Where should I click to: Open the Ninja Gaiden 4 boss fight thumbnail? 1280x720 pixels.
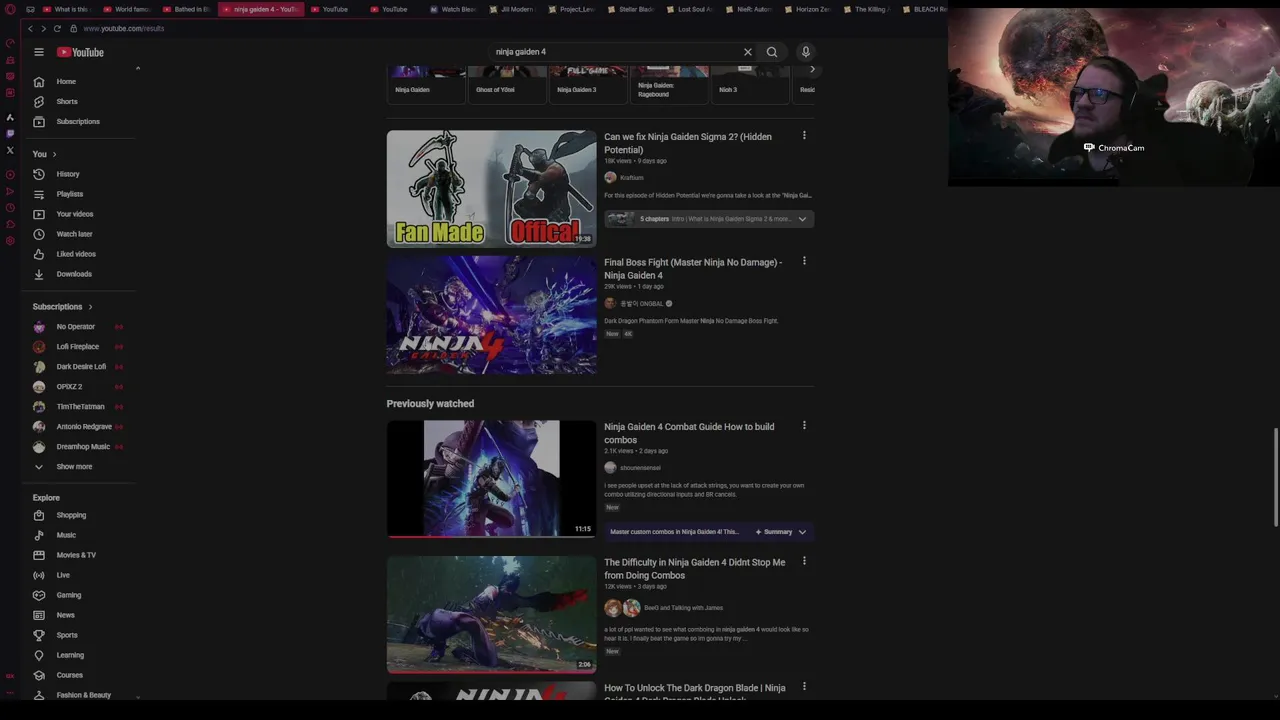[x=491, y=314]
